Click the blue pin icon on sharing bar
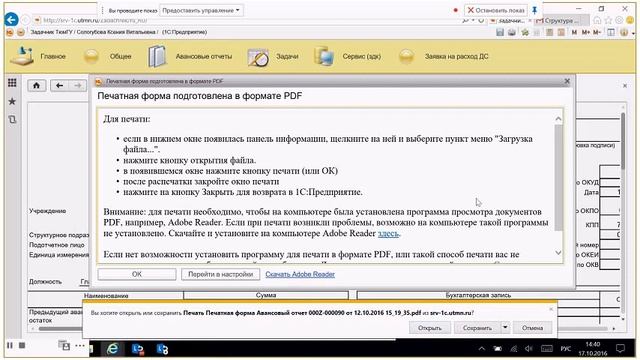 pyautogui.click(x=535, y=10)
